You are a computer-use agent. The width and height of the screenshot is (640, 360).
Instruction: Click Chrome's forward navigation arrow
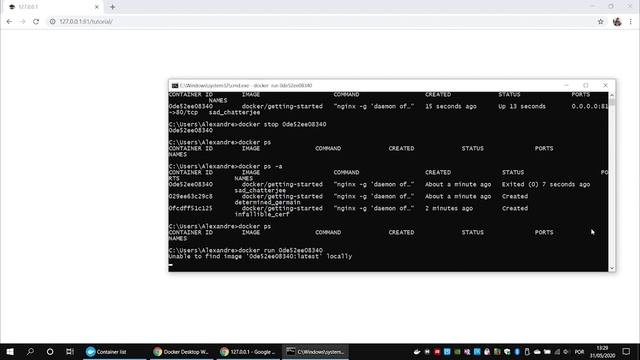[22, 22]
